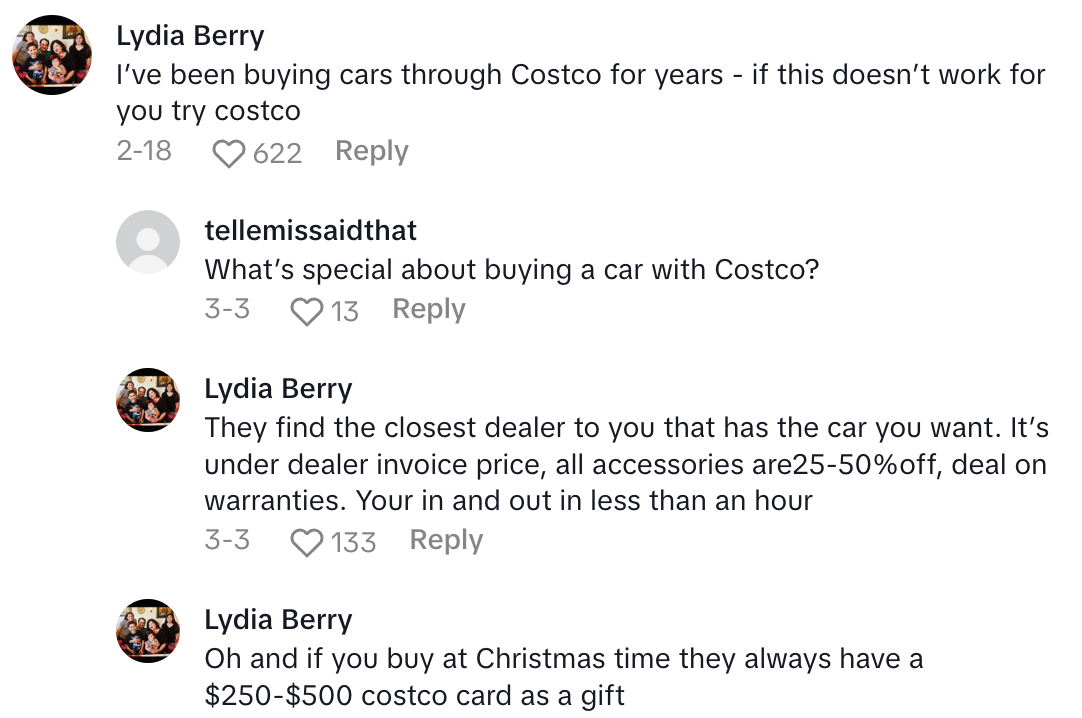
Task: Click the "What's special about buying" comment text
Action: point(511,270)
